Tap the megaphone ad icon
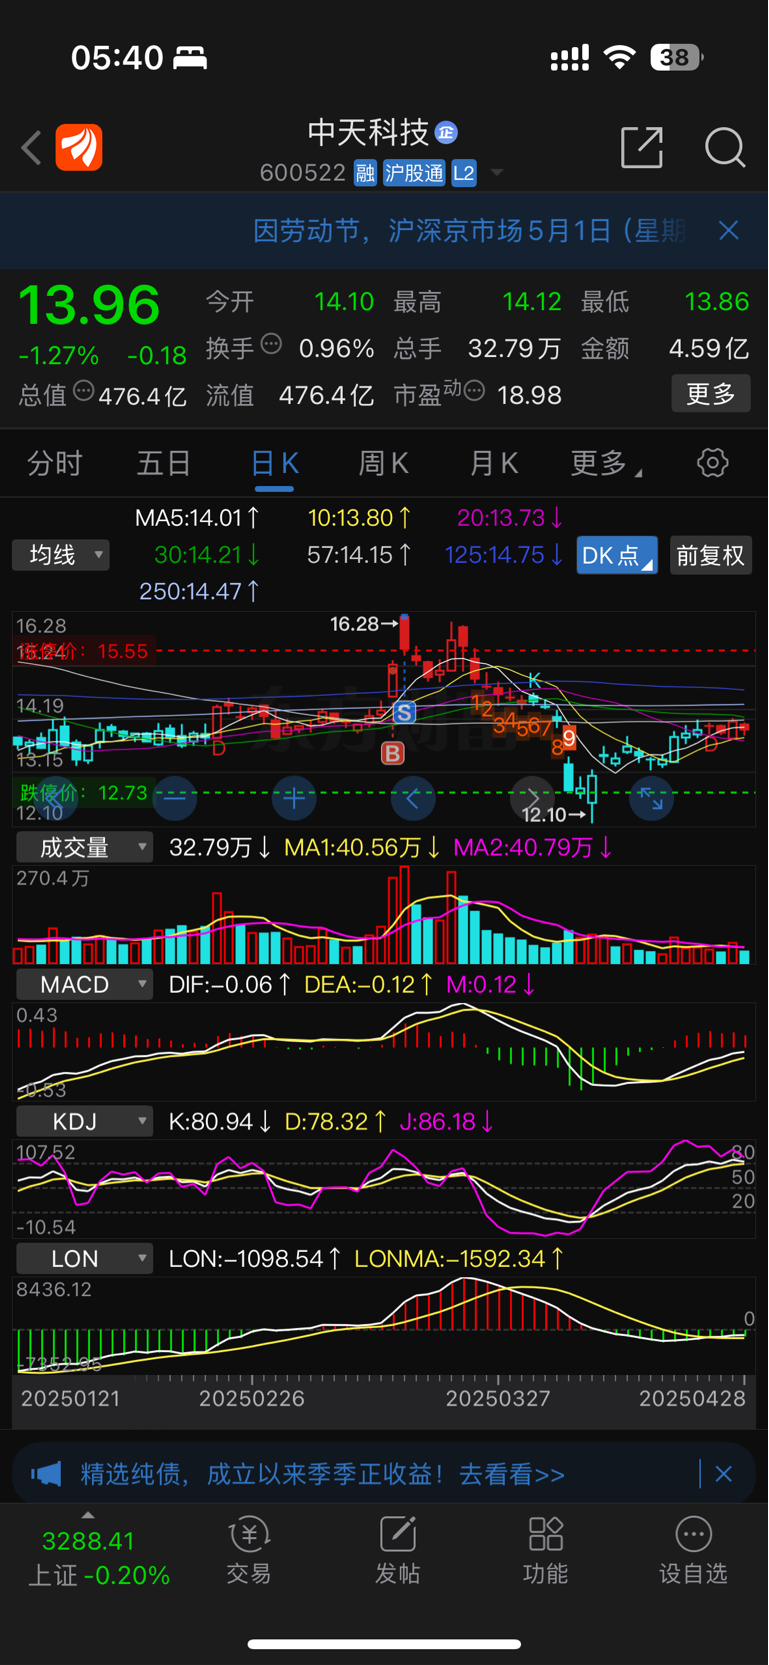The width and height of the screenshot is (769, 1665). [46, 1474]
